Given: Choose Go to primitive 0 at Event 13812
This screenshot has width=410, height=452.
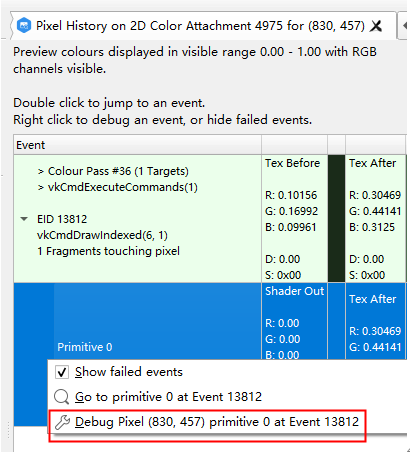Looking at the screenshot, I should [168, 397].
